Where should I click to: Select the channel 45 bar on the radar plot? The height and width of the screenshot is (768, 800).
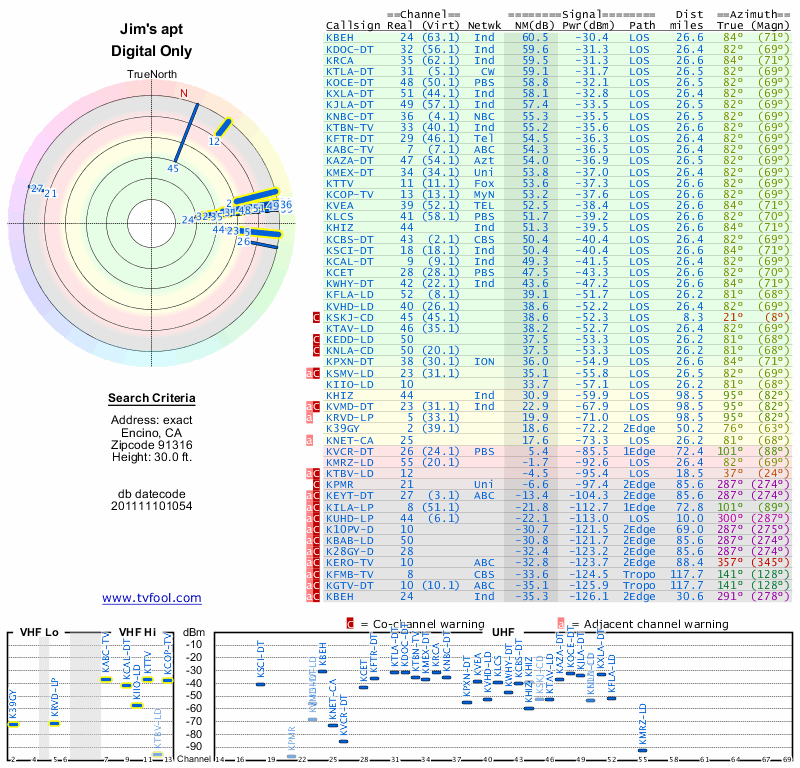(x=186, y=133)
